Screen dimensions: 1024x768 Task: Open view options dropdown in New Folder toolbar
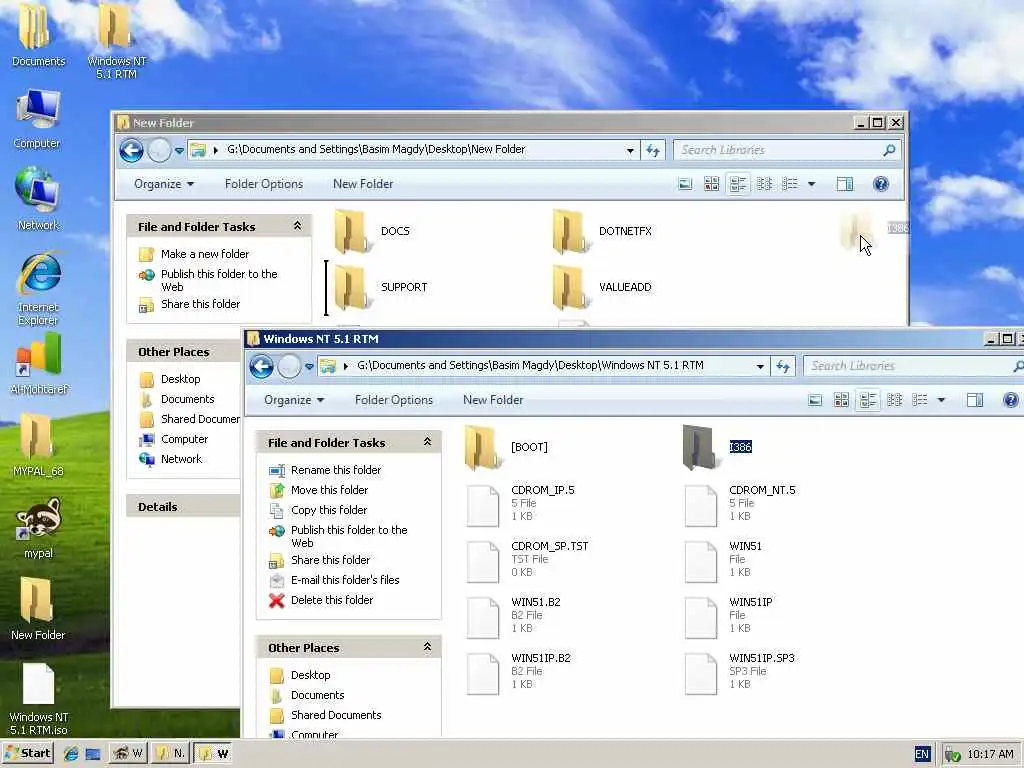tap(812, 184)
